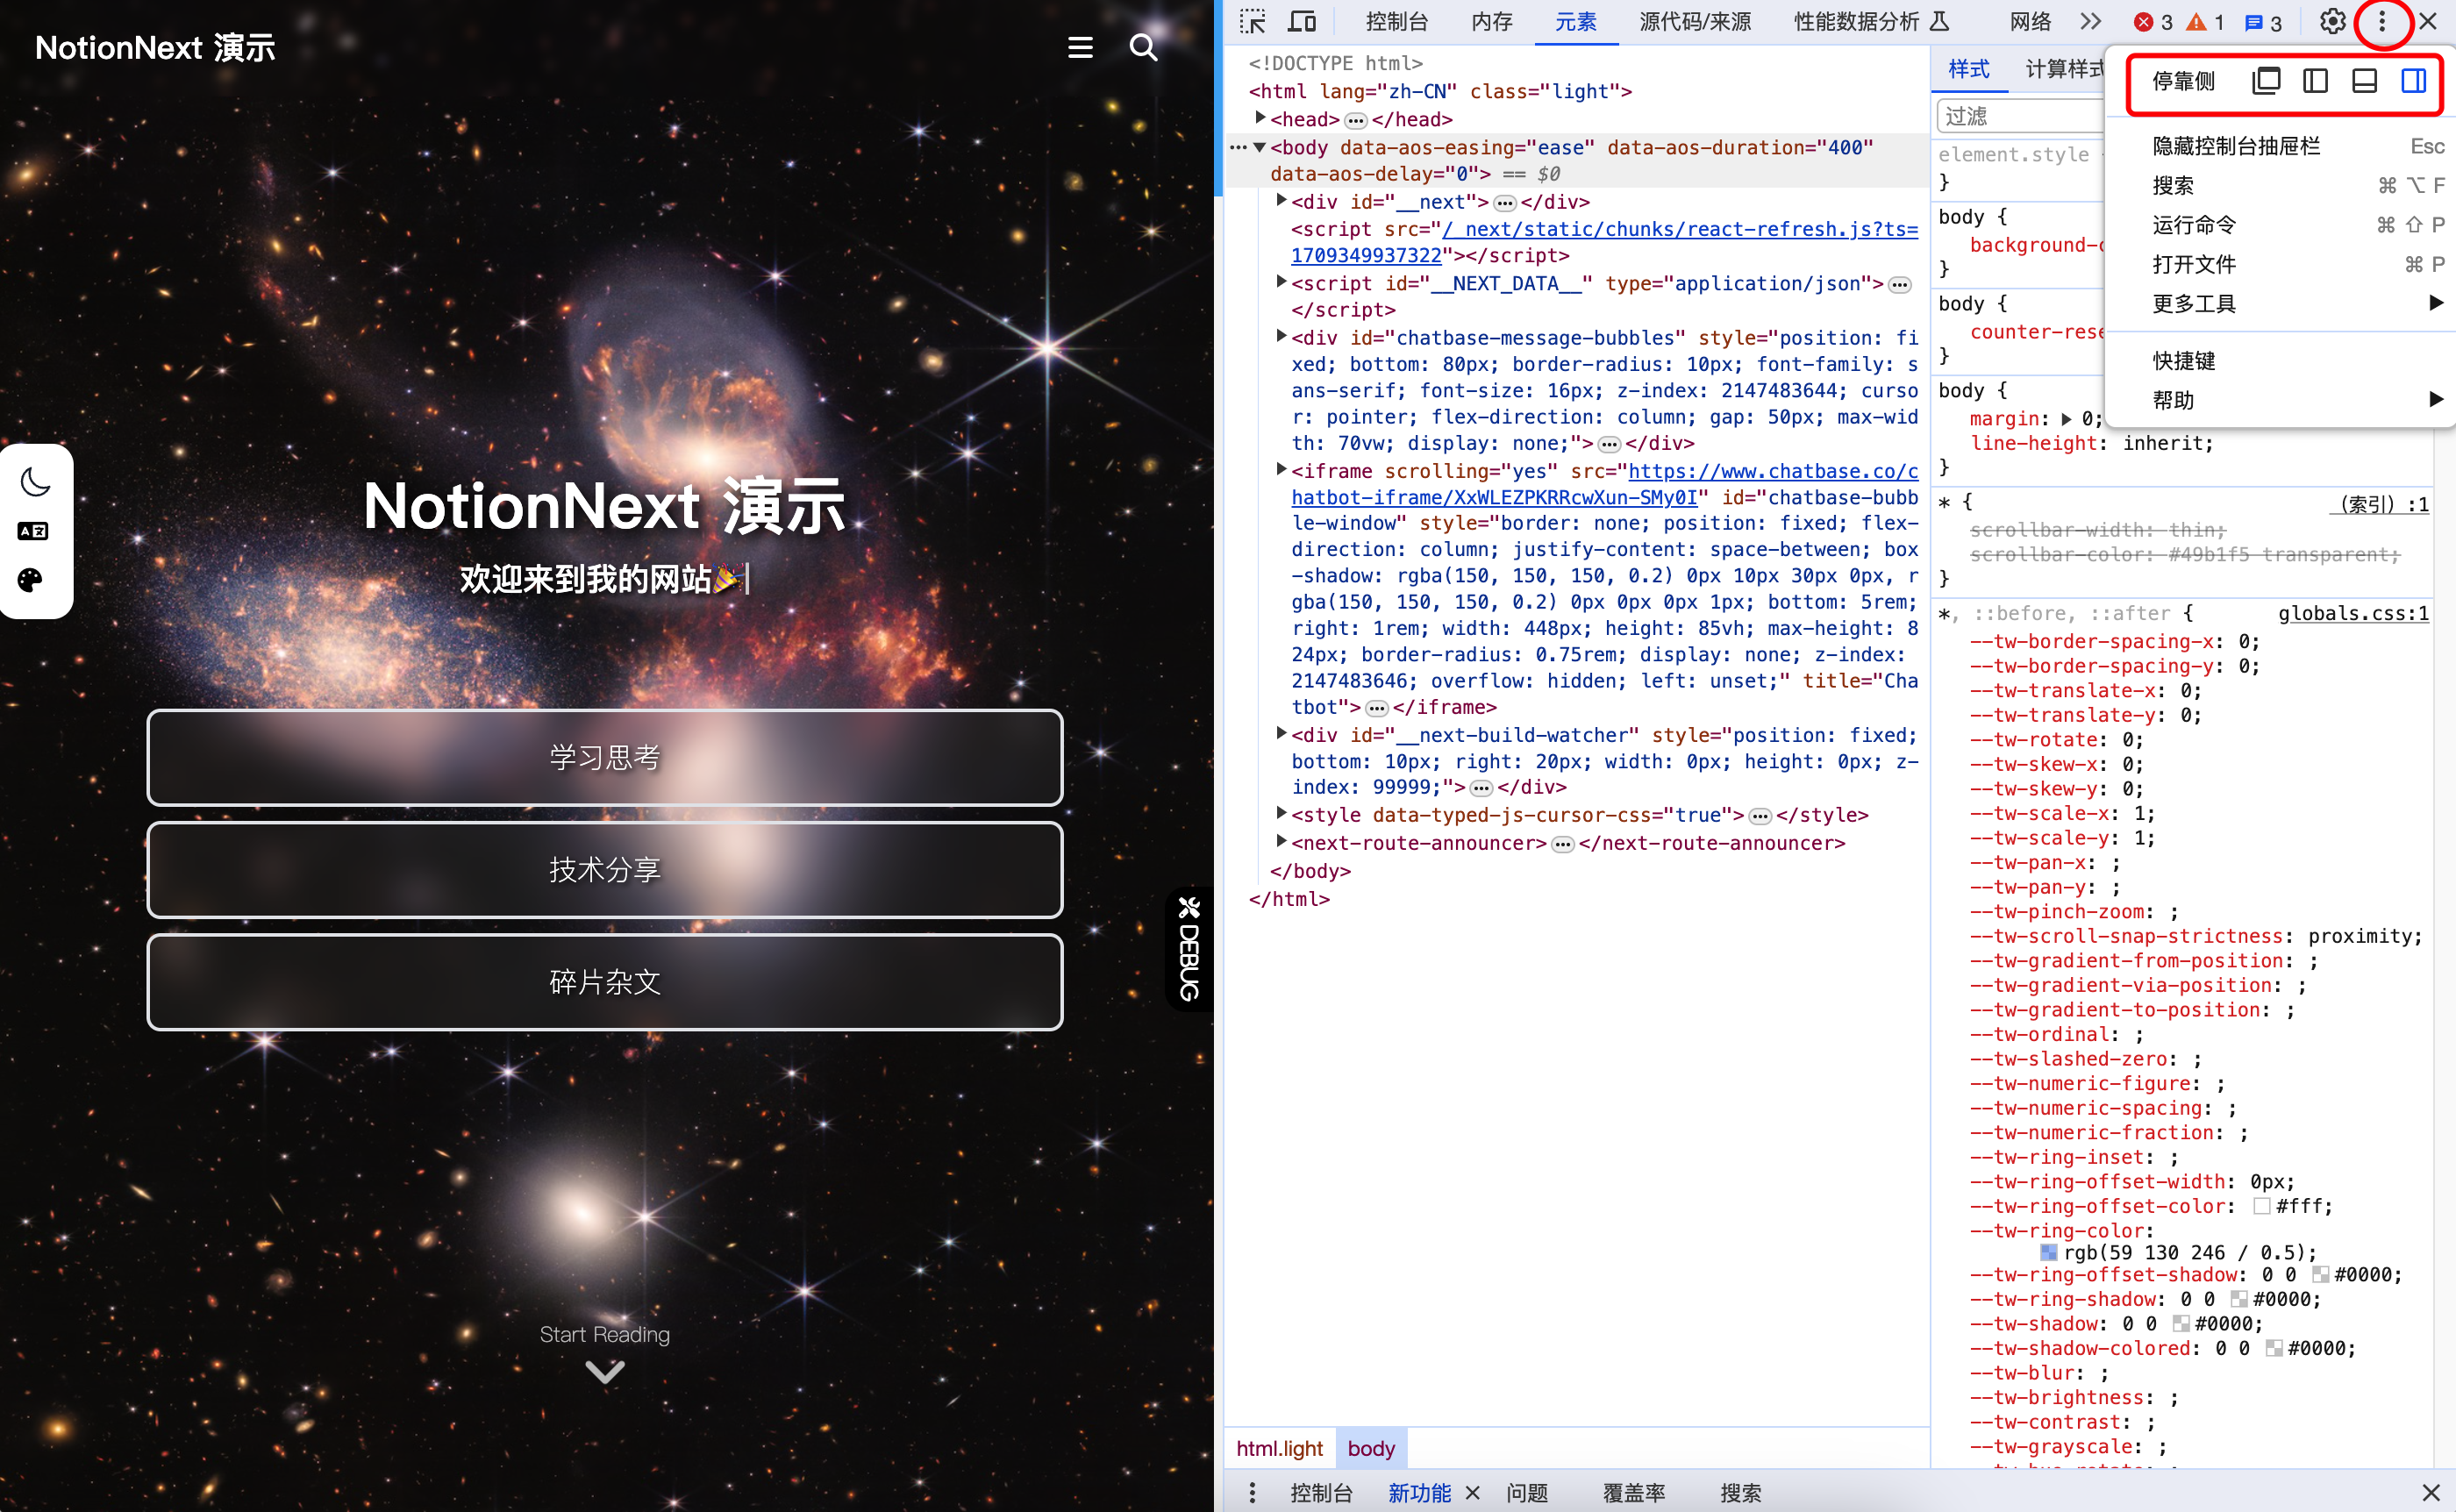Screen dimensions: 2456x1512
Task: Expand the style data-typed-js-cursor-css node
Action: (x=1281, y=813)
